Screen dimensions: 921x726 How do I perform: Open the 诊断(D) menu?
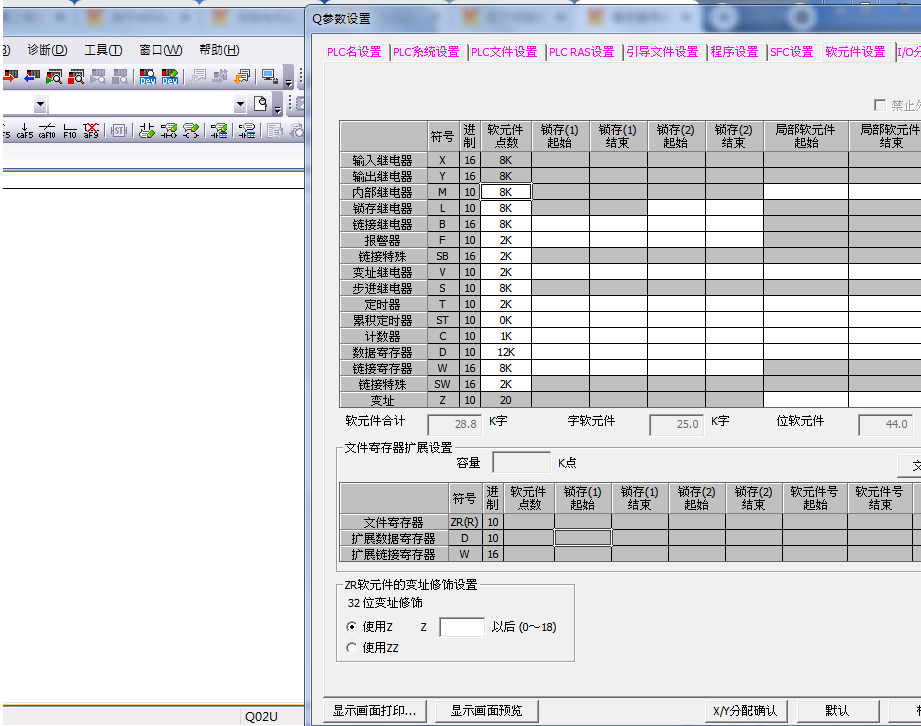tap(47, 50)
